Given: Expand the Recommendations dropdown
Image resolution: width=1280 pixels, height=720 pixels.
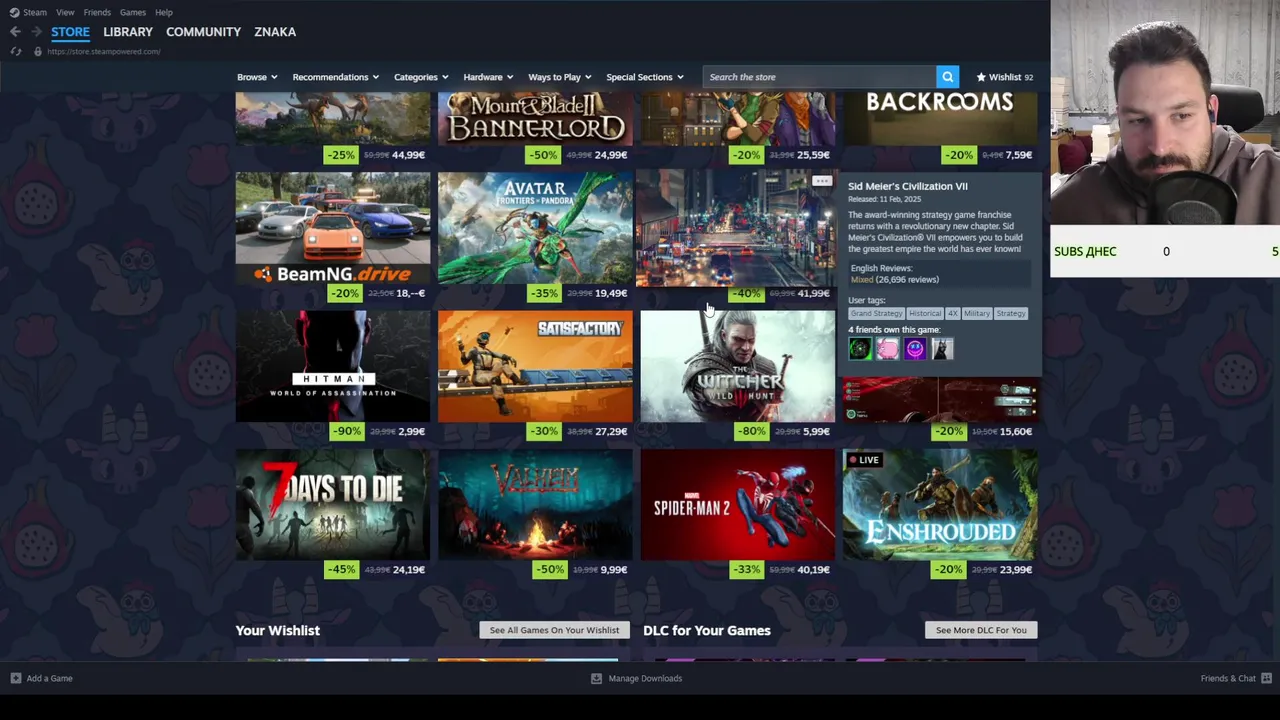Looking at the screenshot, I should (335, 77).
